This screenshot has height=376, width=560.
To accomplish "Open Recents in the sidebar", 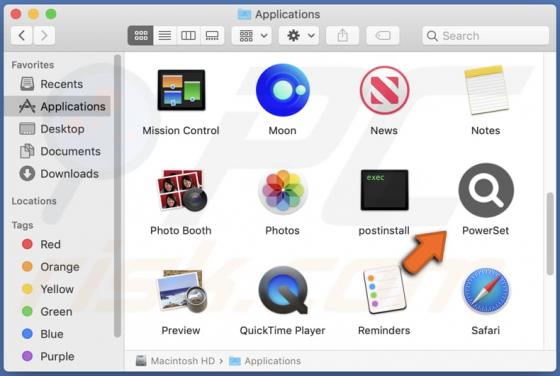I will point(57,84).
